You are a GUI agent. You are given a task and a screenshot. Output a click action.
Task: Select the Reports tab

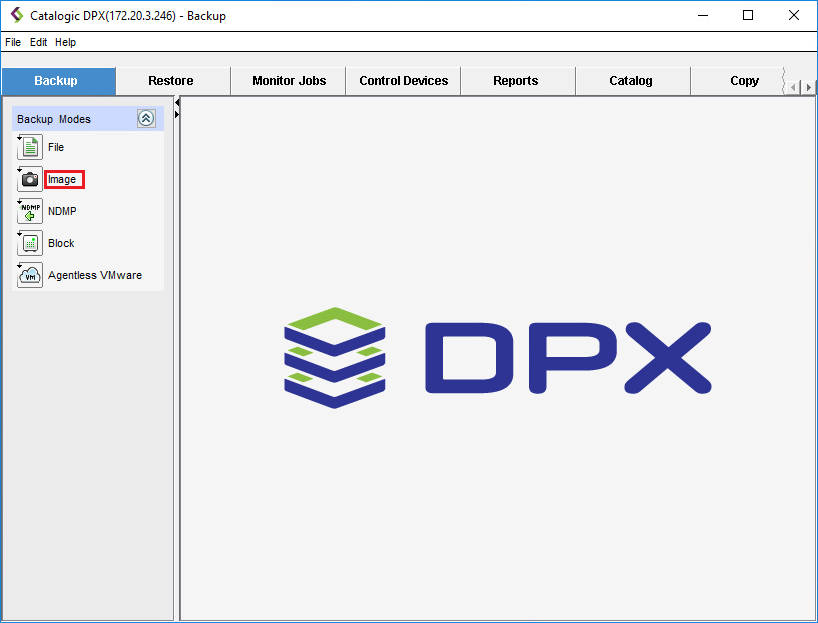point(516,81)
